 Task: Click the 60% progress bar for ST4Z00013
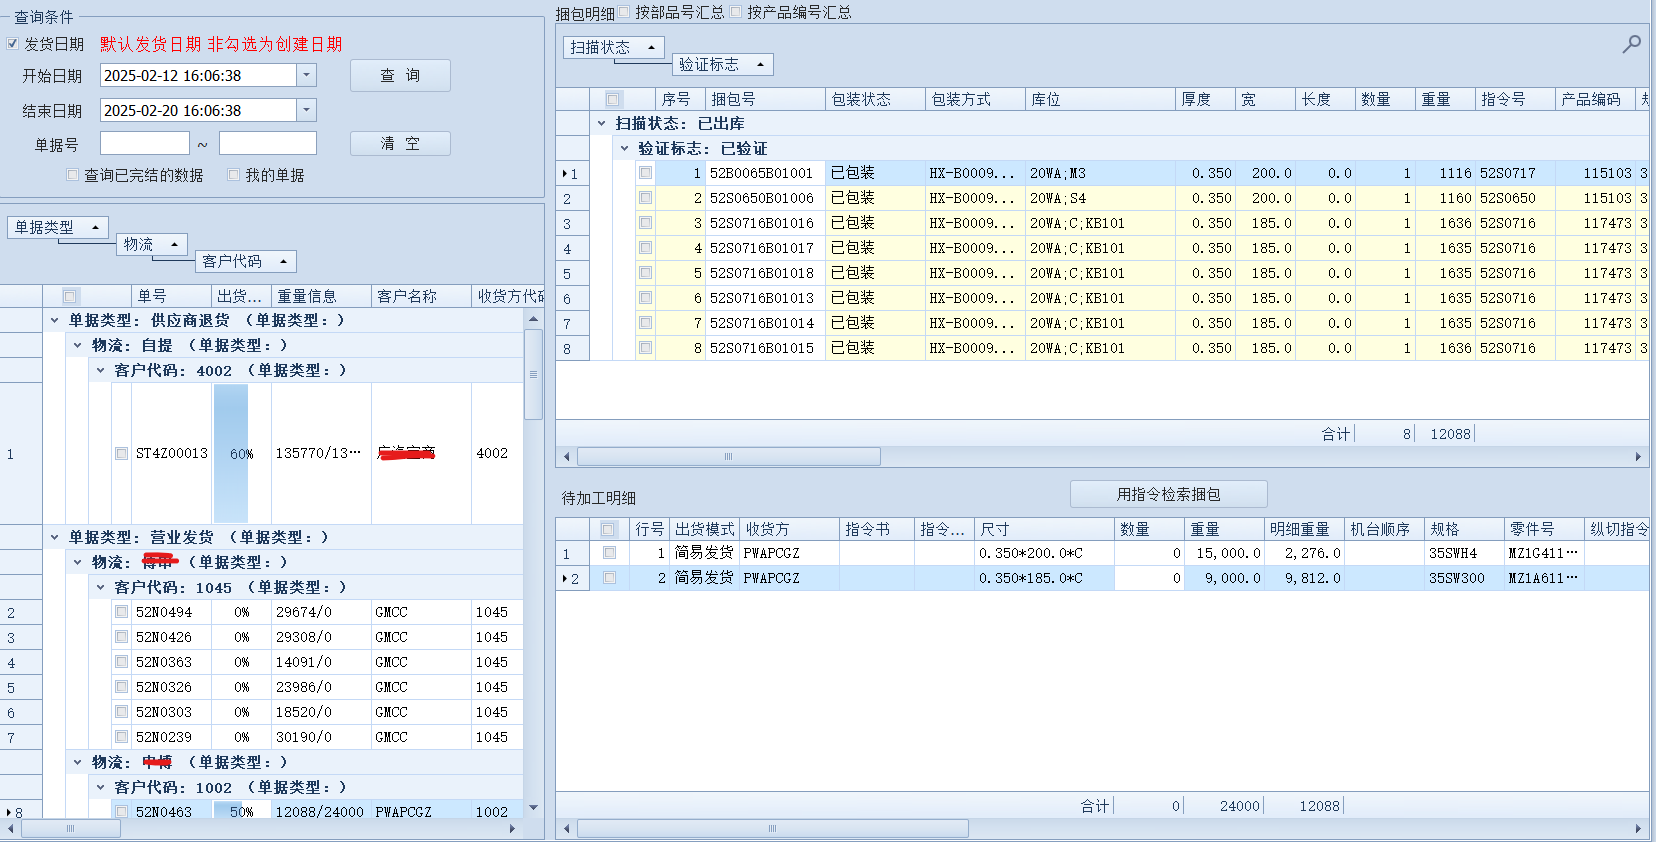click(231, 453)
